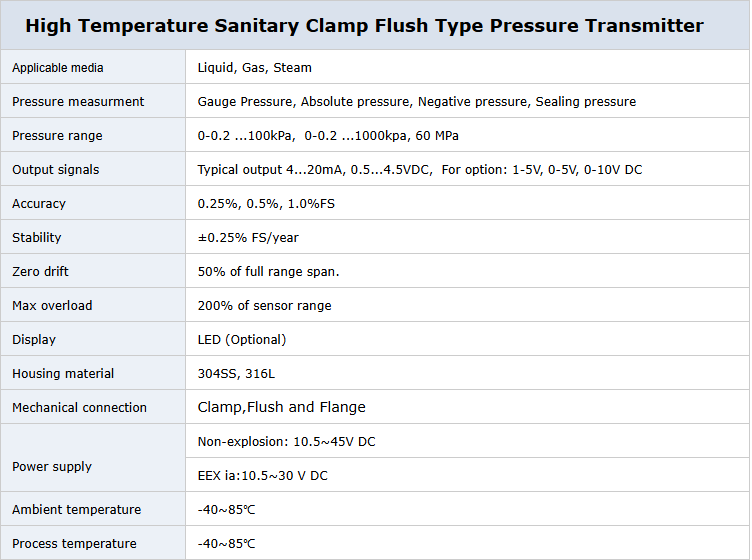Select the "Accuracy" row label

39,204
